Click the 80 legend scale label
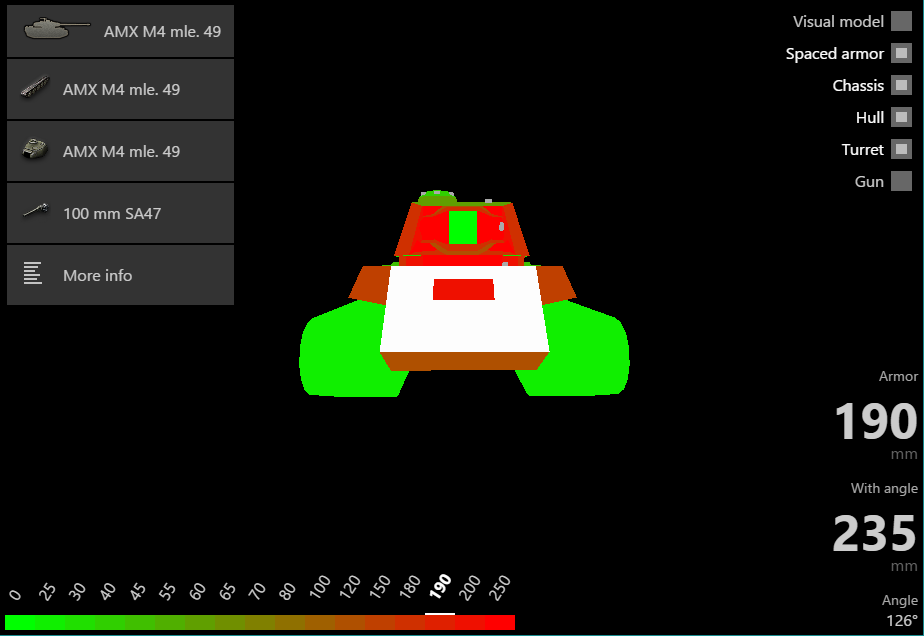The width and height of the screenshot is (924, 636). 287,591
